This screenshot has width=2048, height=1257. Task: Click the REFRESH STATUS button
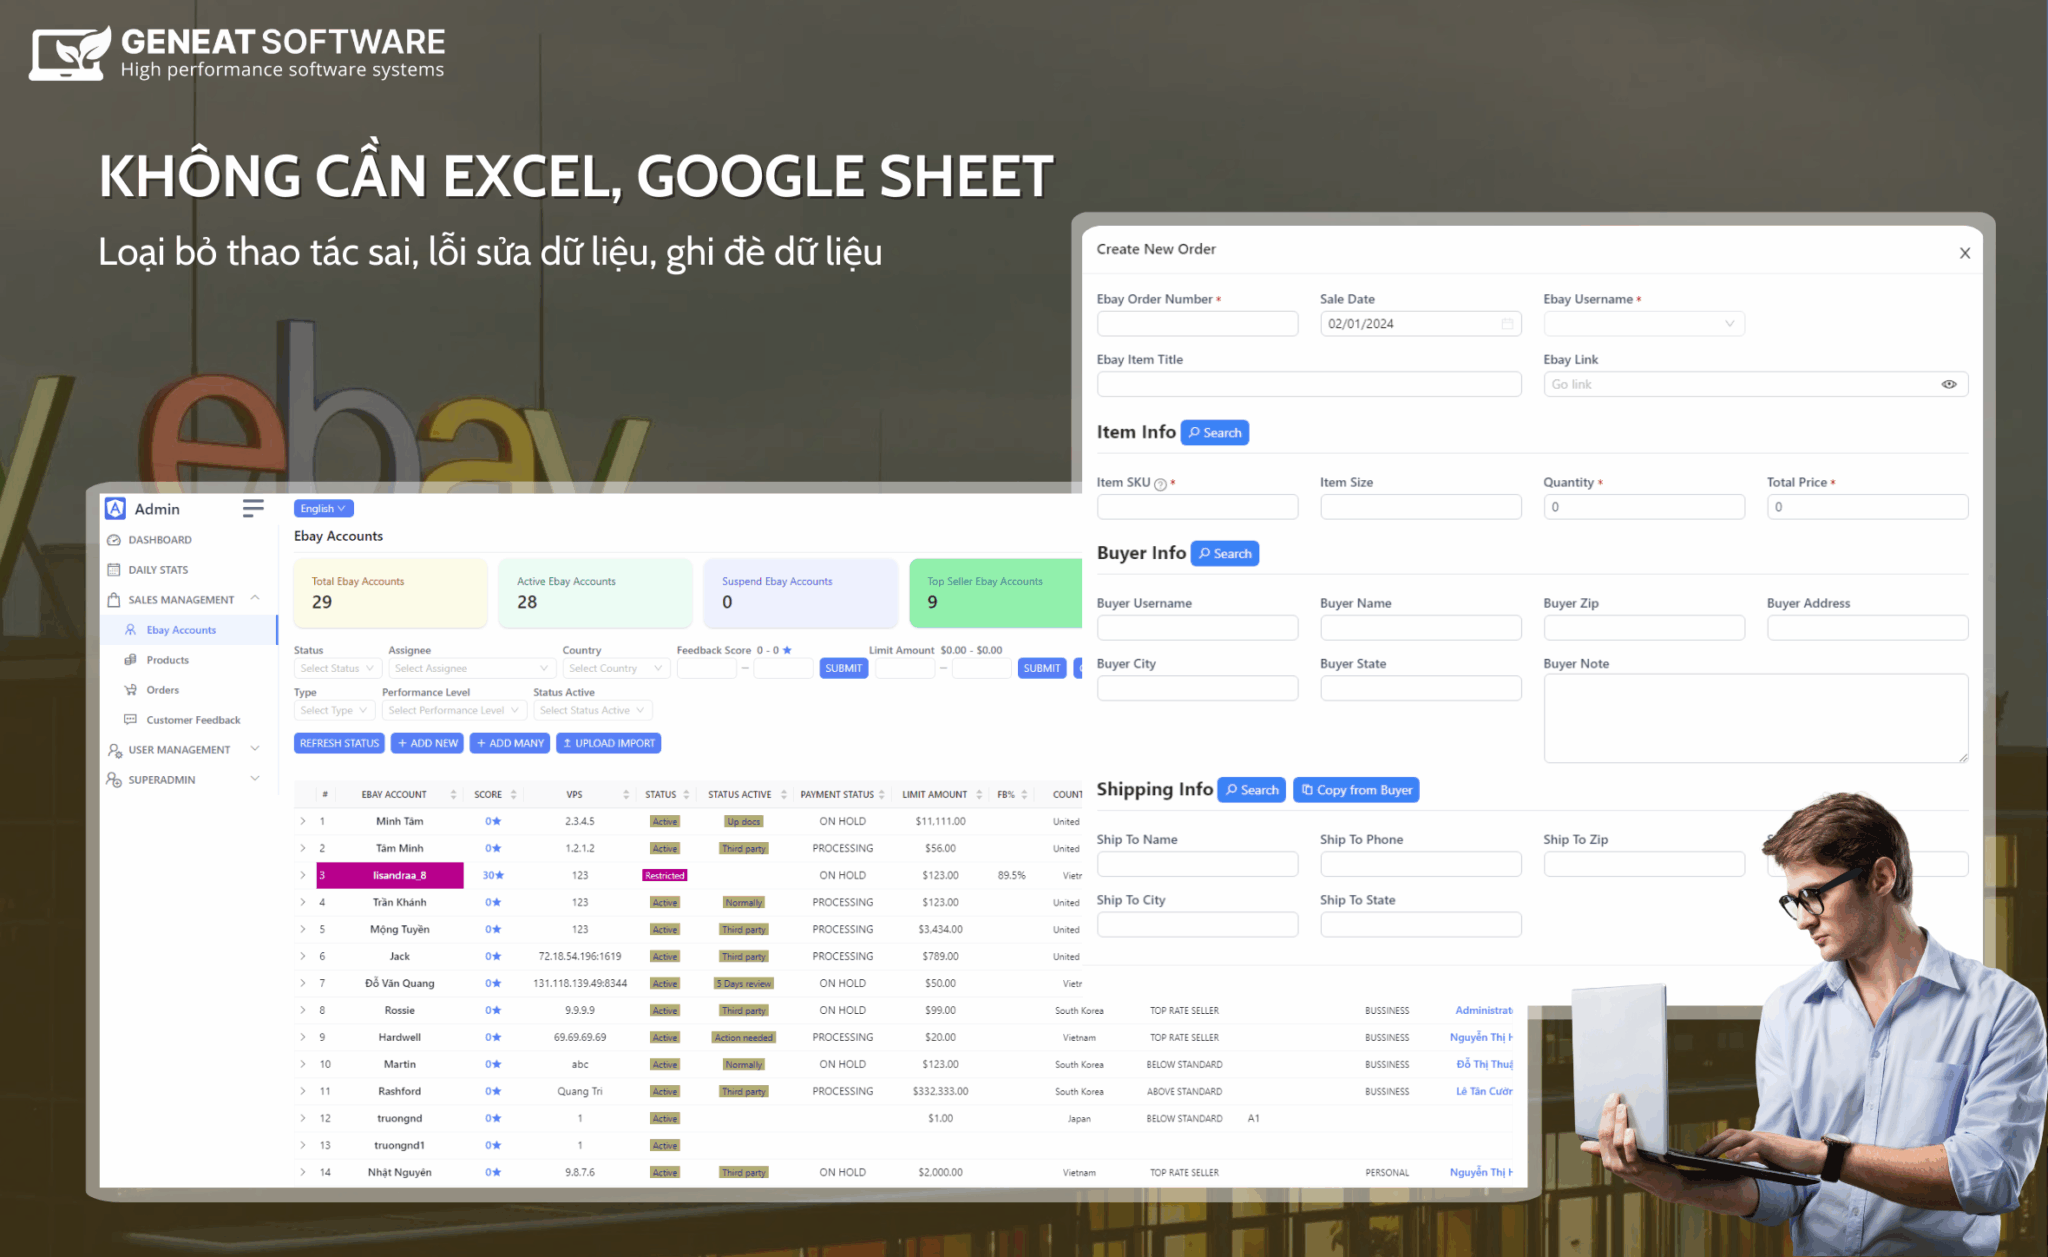coord(339,743)
